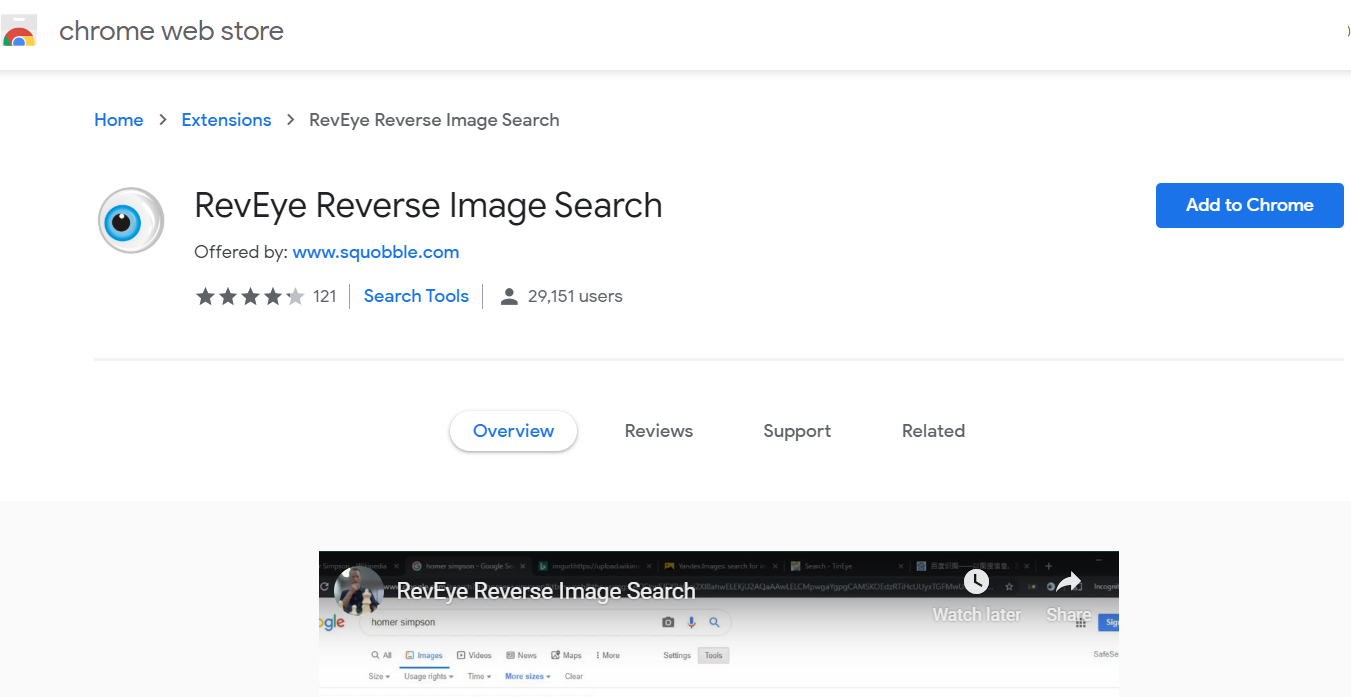Click the "RevEye Reverse Image Search" breadcrumb text
This screenshot has height=697, width=1351.
coord(434,120)
